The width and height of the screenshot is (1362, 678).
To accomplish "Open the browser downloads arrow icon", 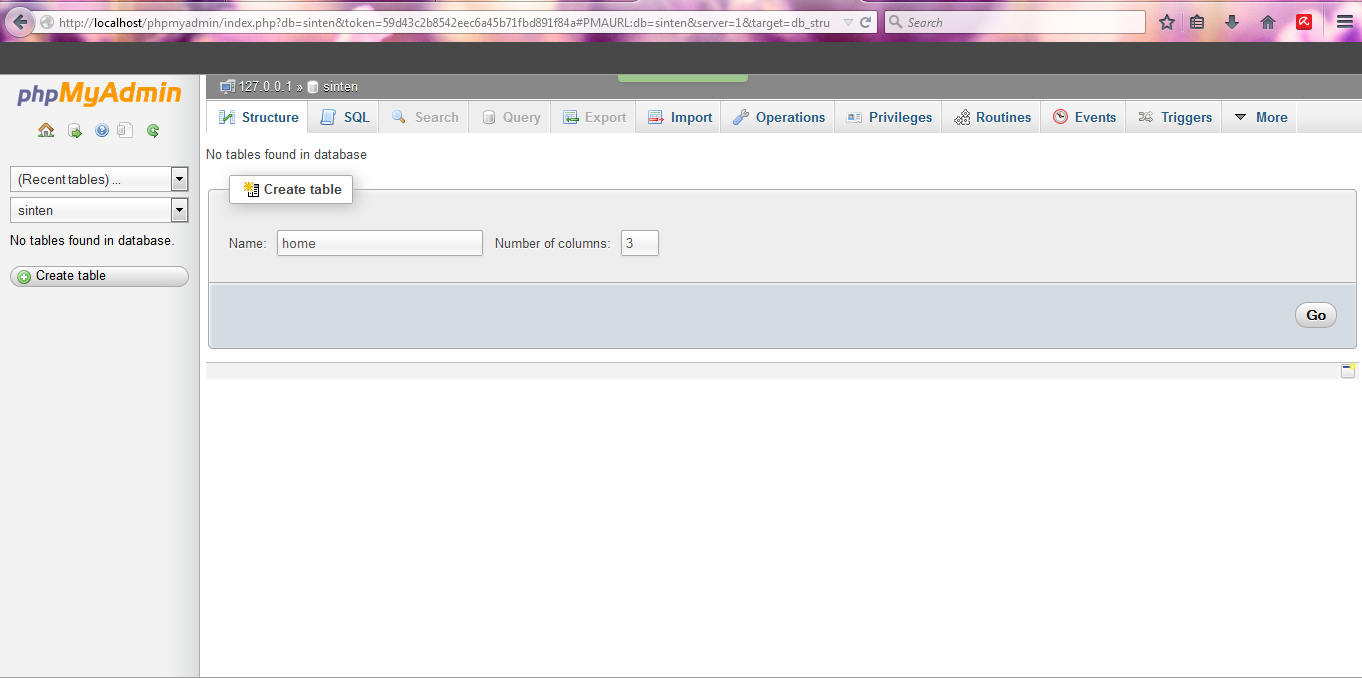I will pyautogui.click(x=1232, y=22).
